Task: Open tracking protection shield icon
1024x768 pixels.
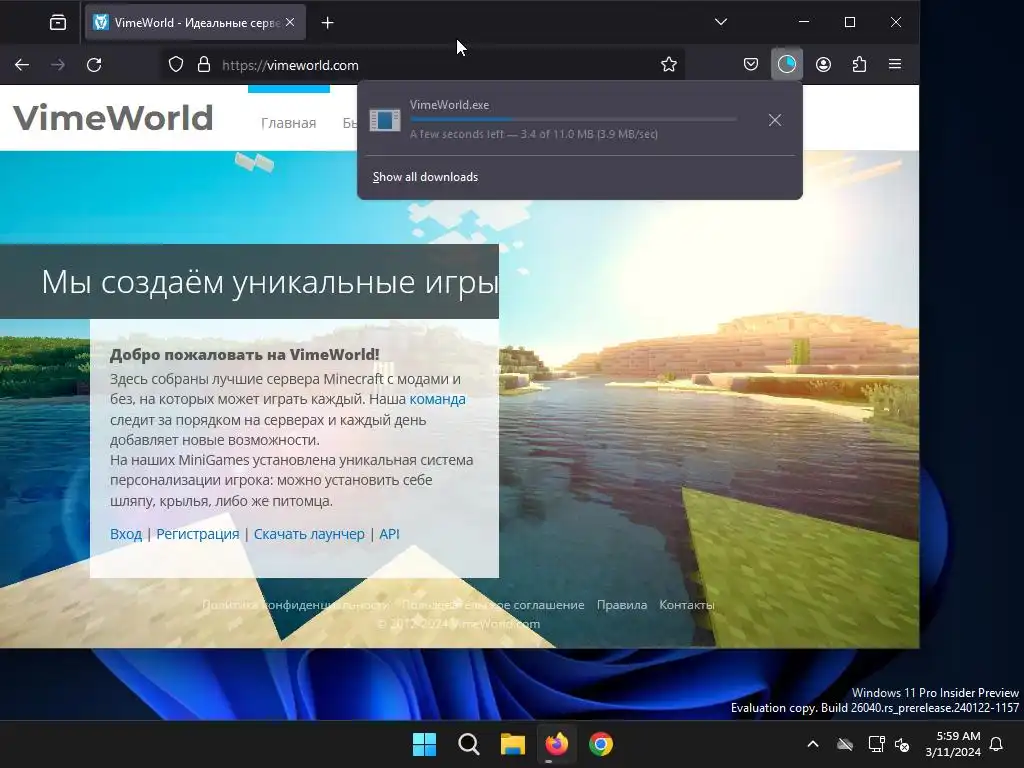Action: (x=176, y=65)
